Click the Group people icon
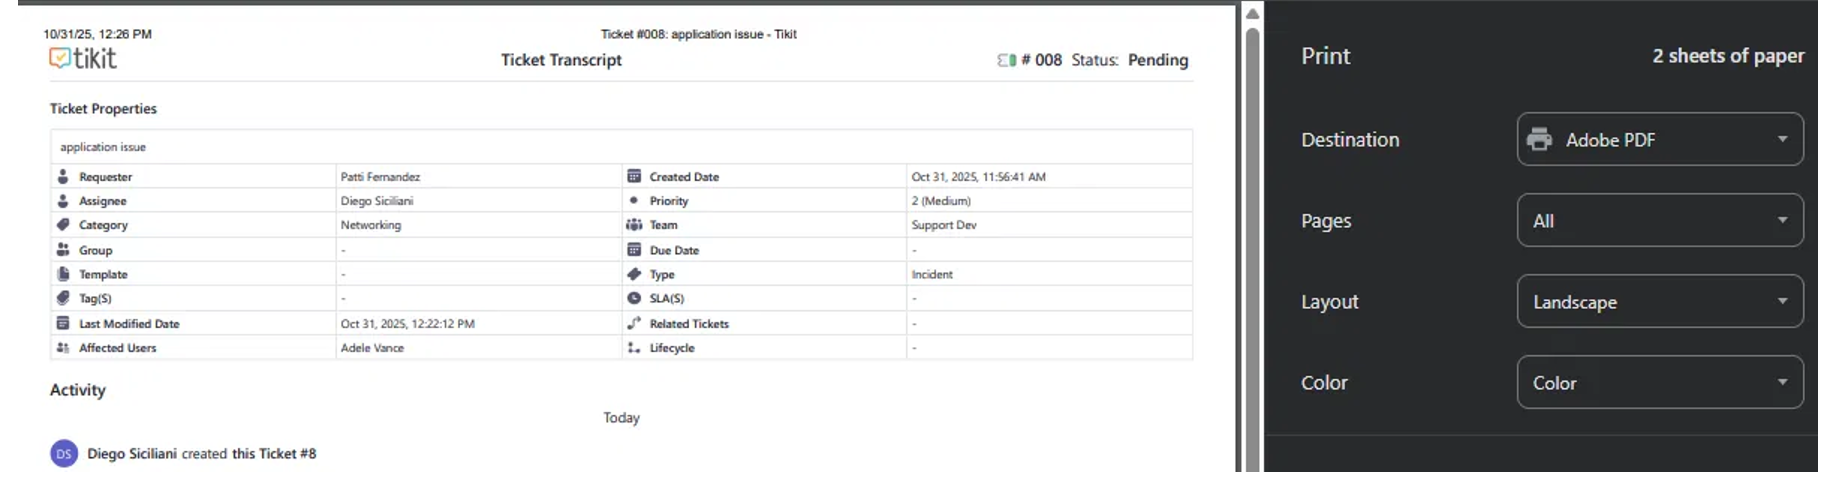The width and height of the screenshot is (1847, 495). tap(63, 249)
